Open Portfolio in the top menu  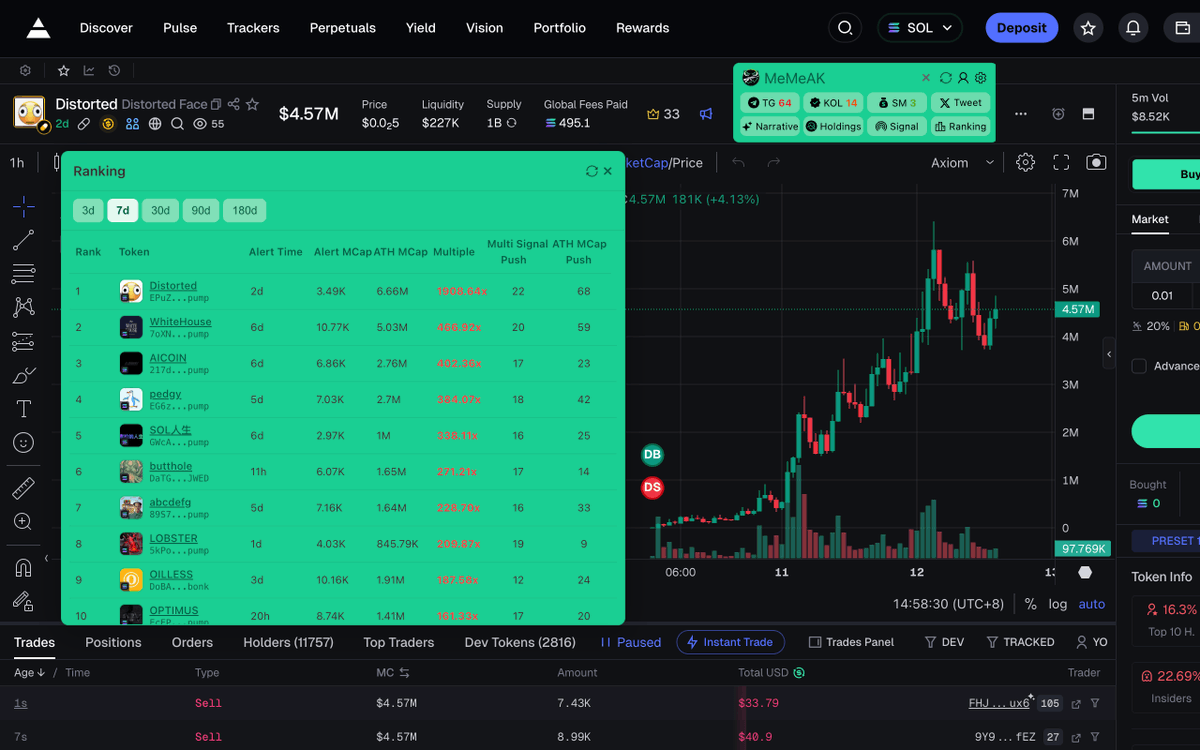coord(560,28)
